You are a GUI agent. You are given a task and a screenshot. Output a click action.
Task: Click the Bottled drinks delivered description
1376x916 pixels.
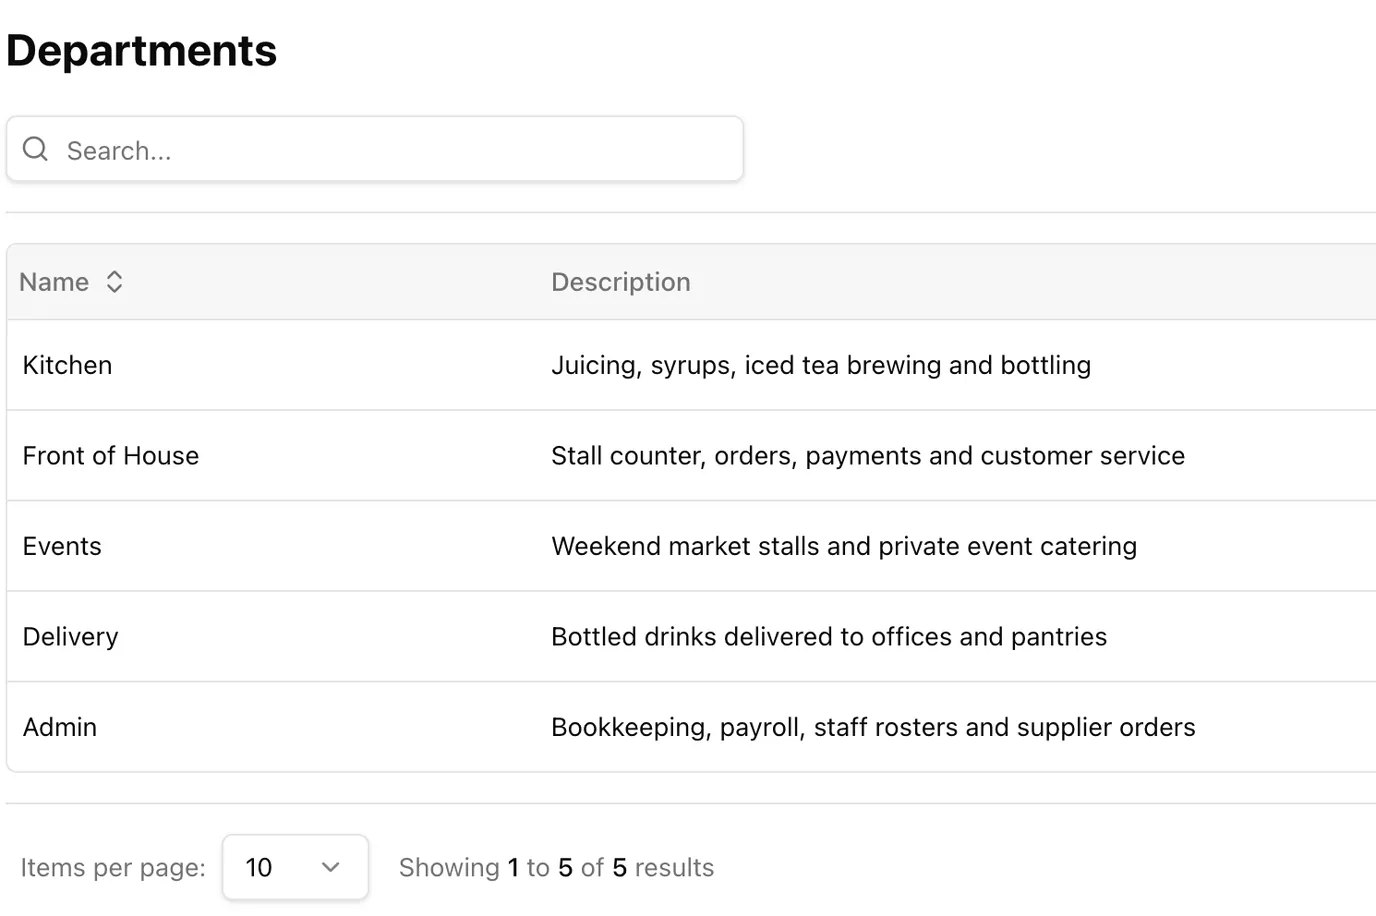tap(829, 637)
